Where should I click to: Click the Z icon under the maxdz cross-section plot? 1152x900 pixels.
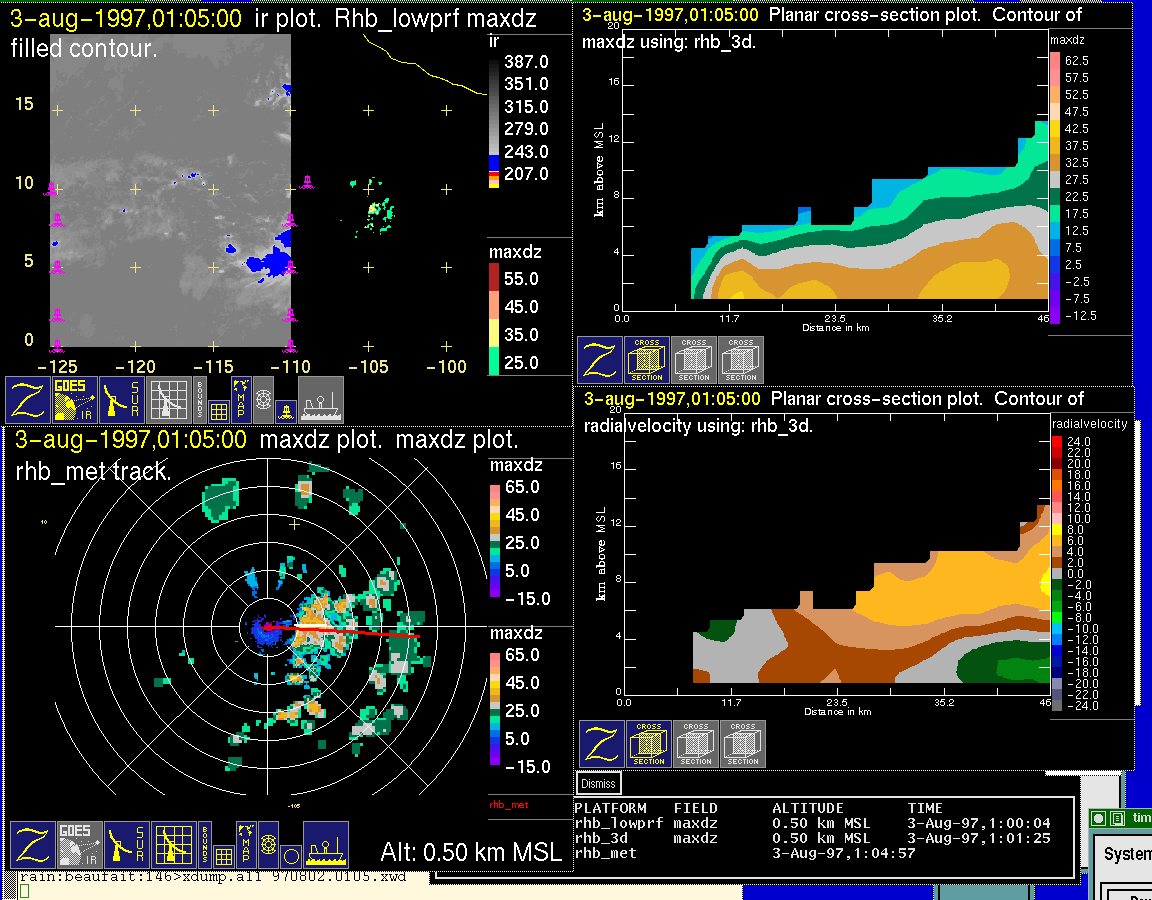point(599,360)
